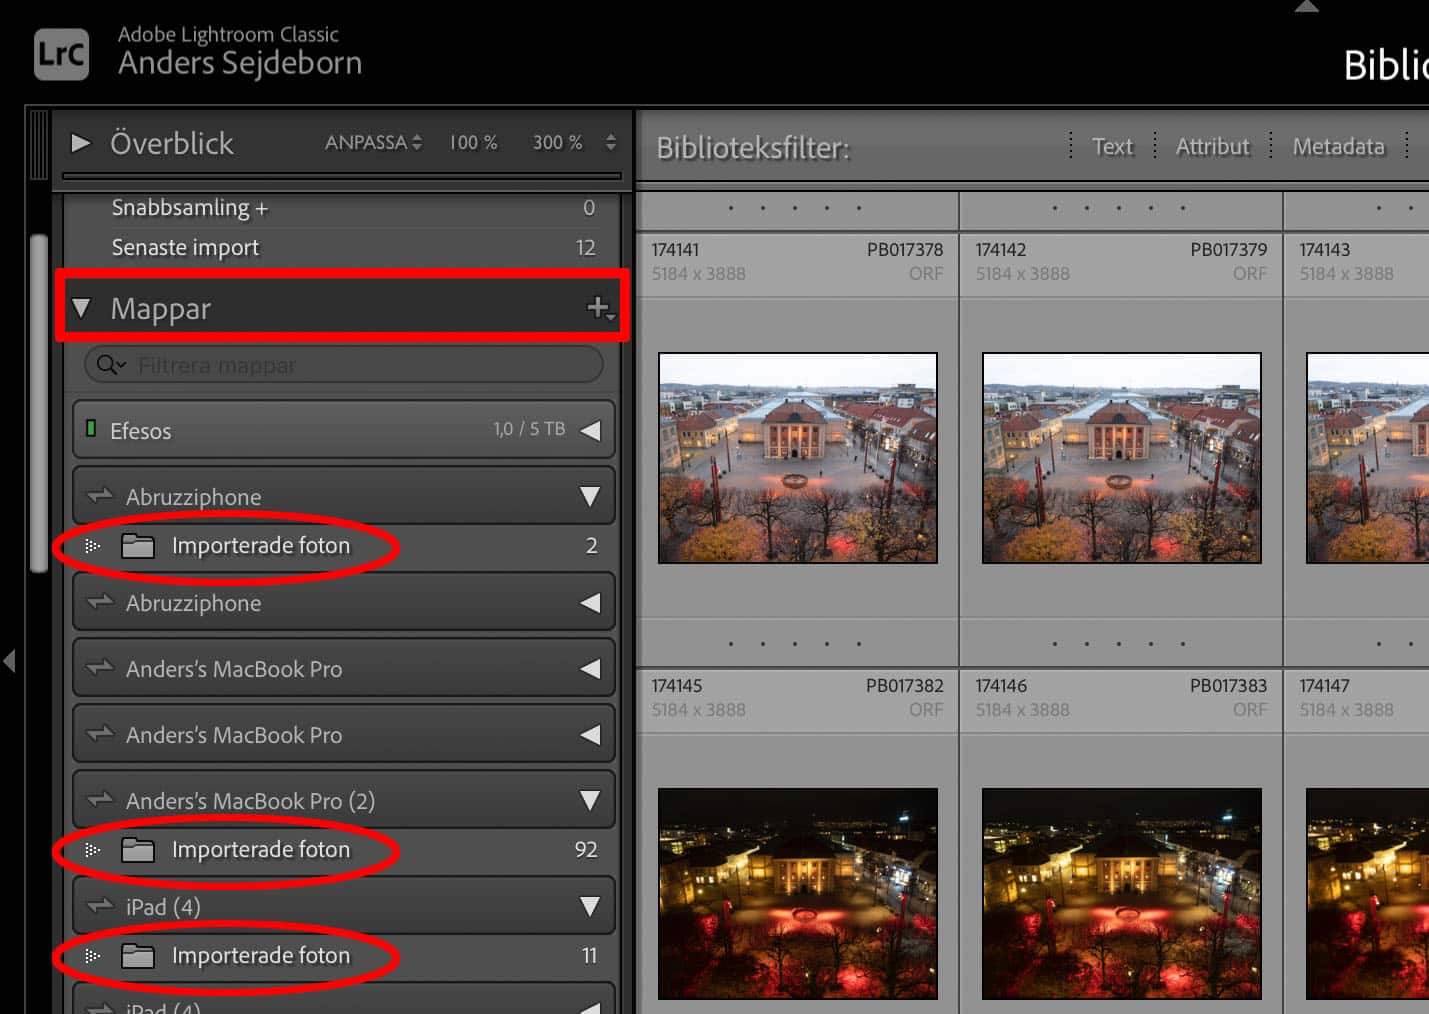Hide left panel using edge arrow
This screenshot has height=1014, width=1429.
[x=10, y=660]
